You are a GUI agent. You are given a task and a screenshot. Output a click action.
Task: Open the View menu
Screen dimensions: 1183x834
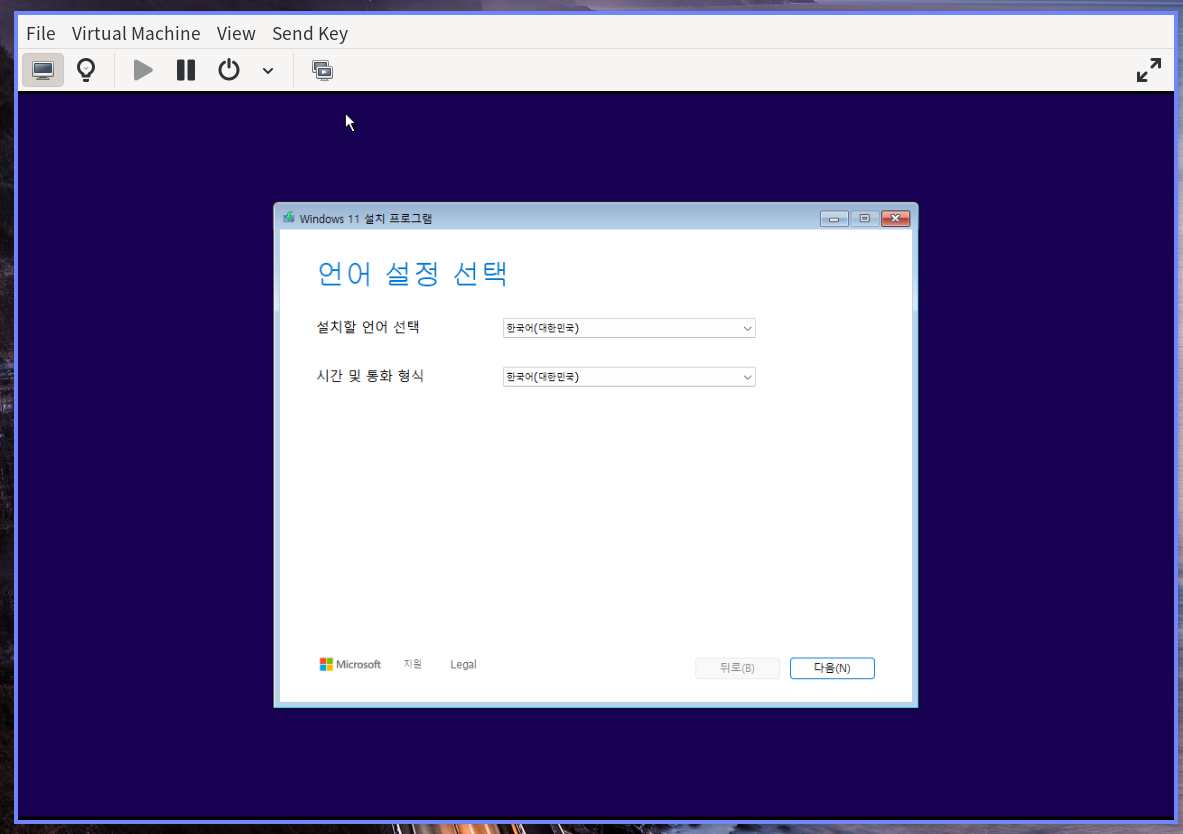click(x=236, y=33)
